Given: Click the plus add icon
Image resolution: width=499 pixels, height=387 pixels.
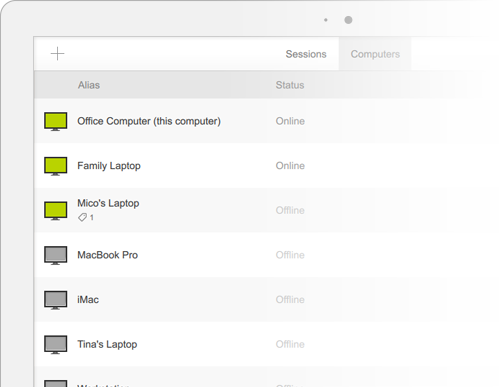Looking at the screenshot, I should [x=57, y=54].
